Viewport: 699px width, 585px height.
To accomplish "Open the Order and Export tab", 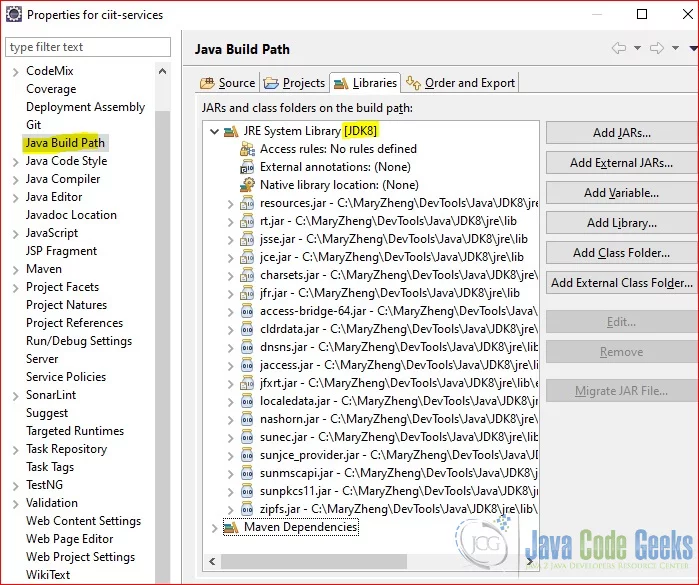I will pyautogui.click(x=461, y=83).
